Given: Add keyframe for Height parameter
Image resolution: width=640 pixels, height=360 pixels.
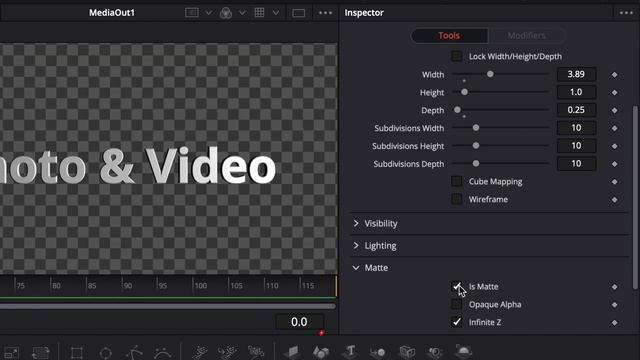Looking at the screenshot, I should click(614, 93).
